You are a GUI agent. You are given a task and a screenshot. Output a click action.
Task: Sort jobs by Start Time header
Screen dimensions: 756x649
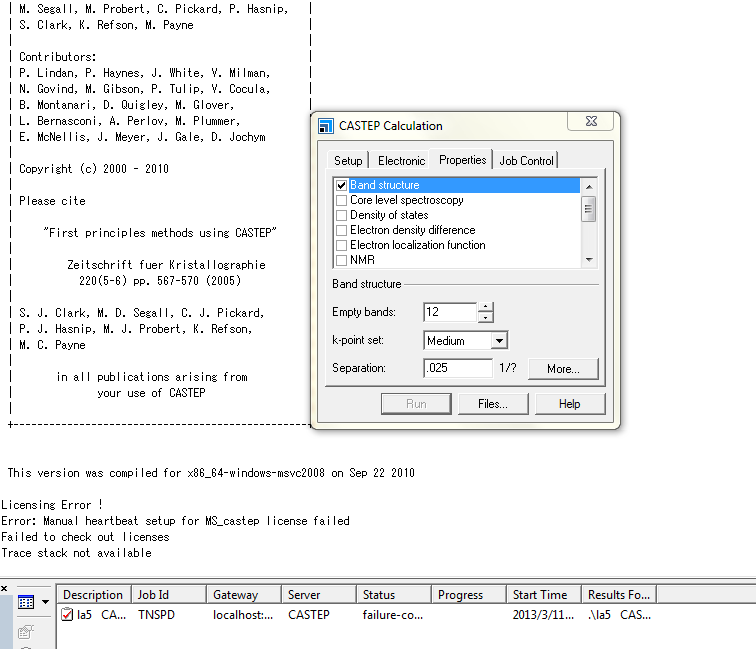(x=544, y=595)
